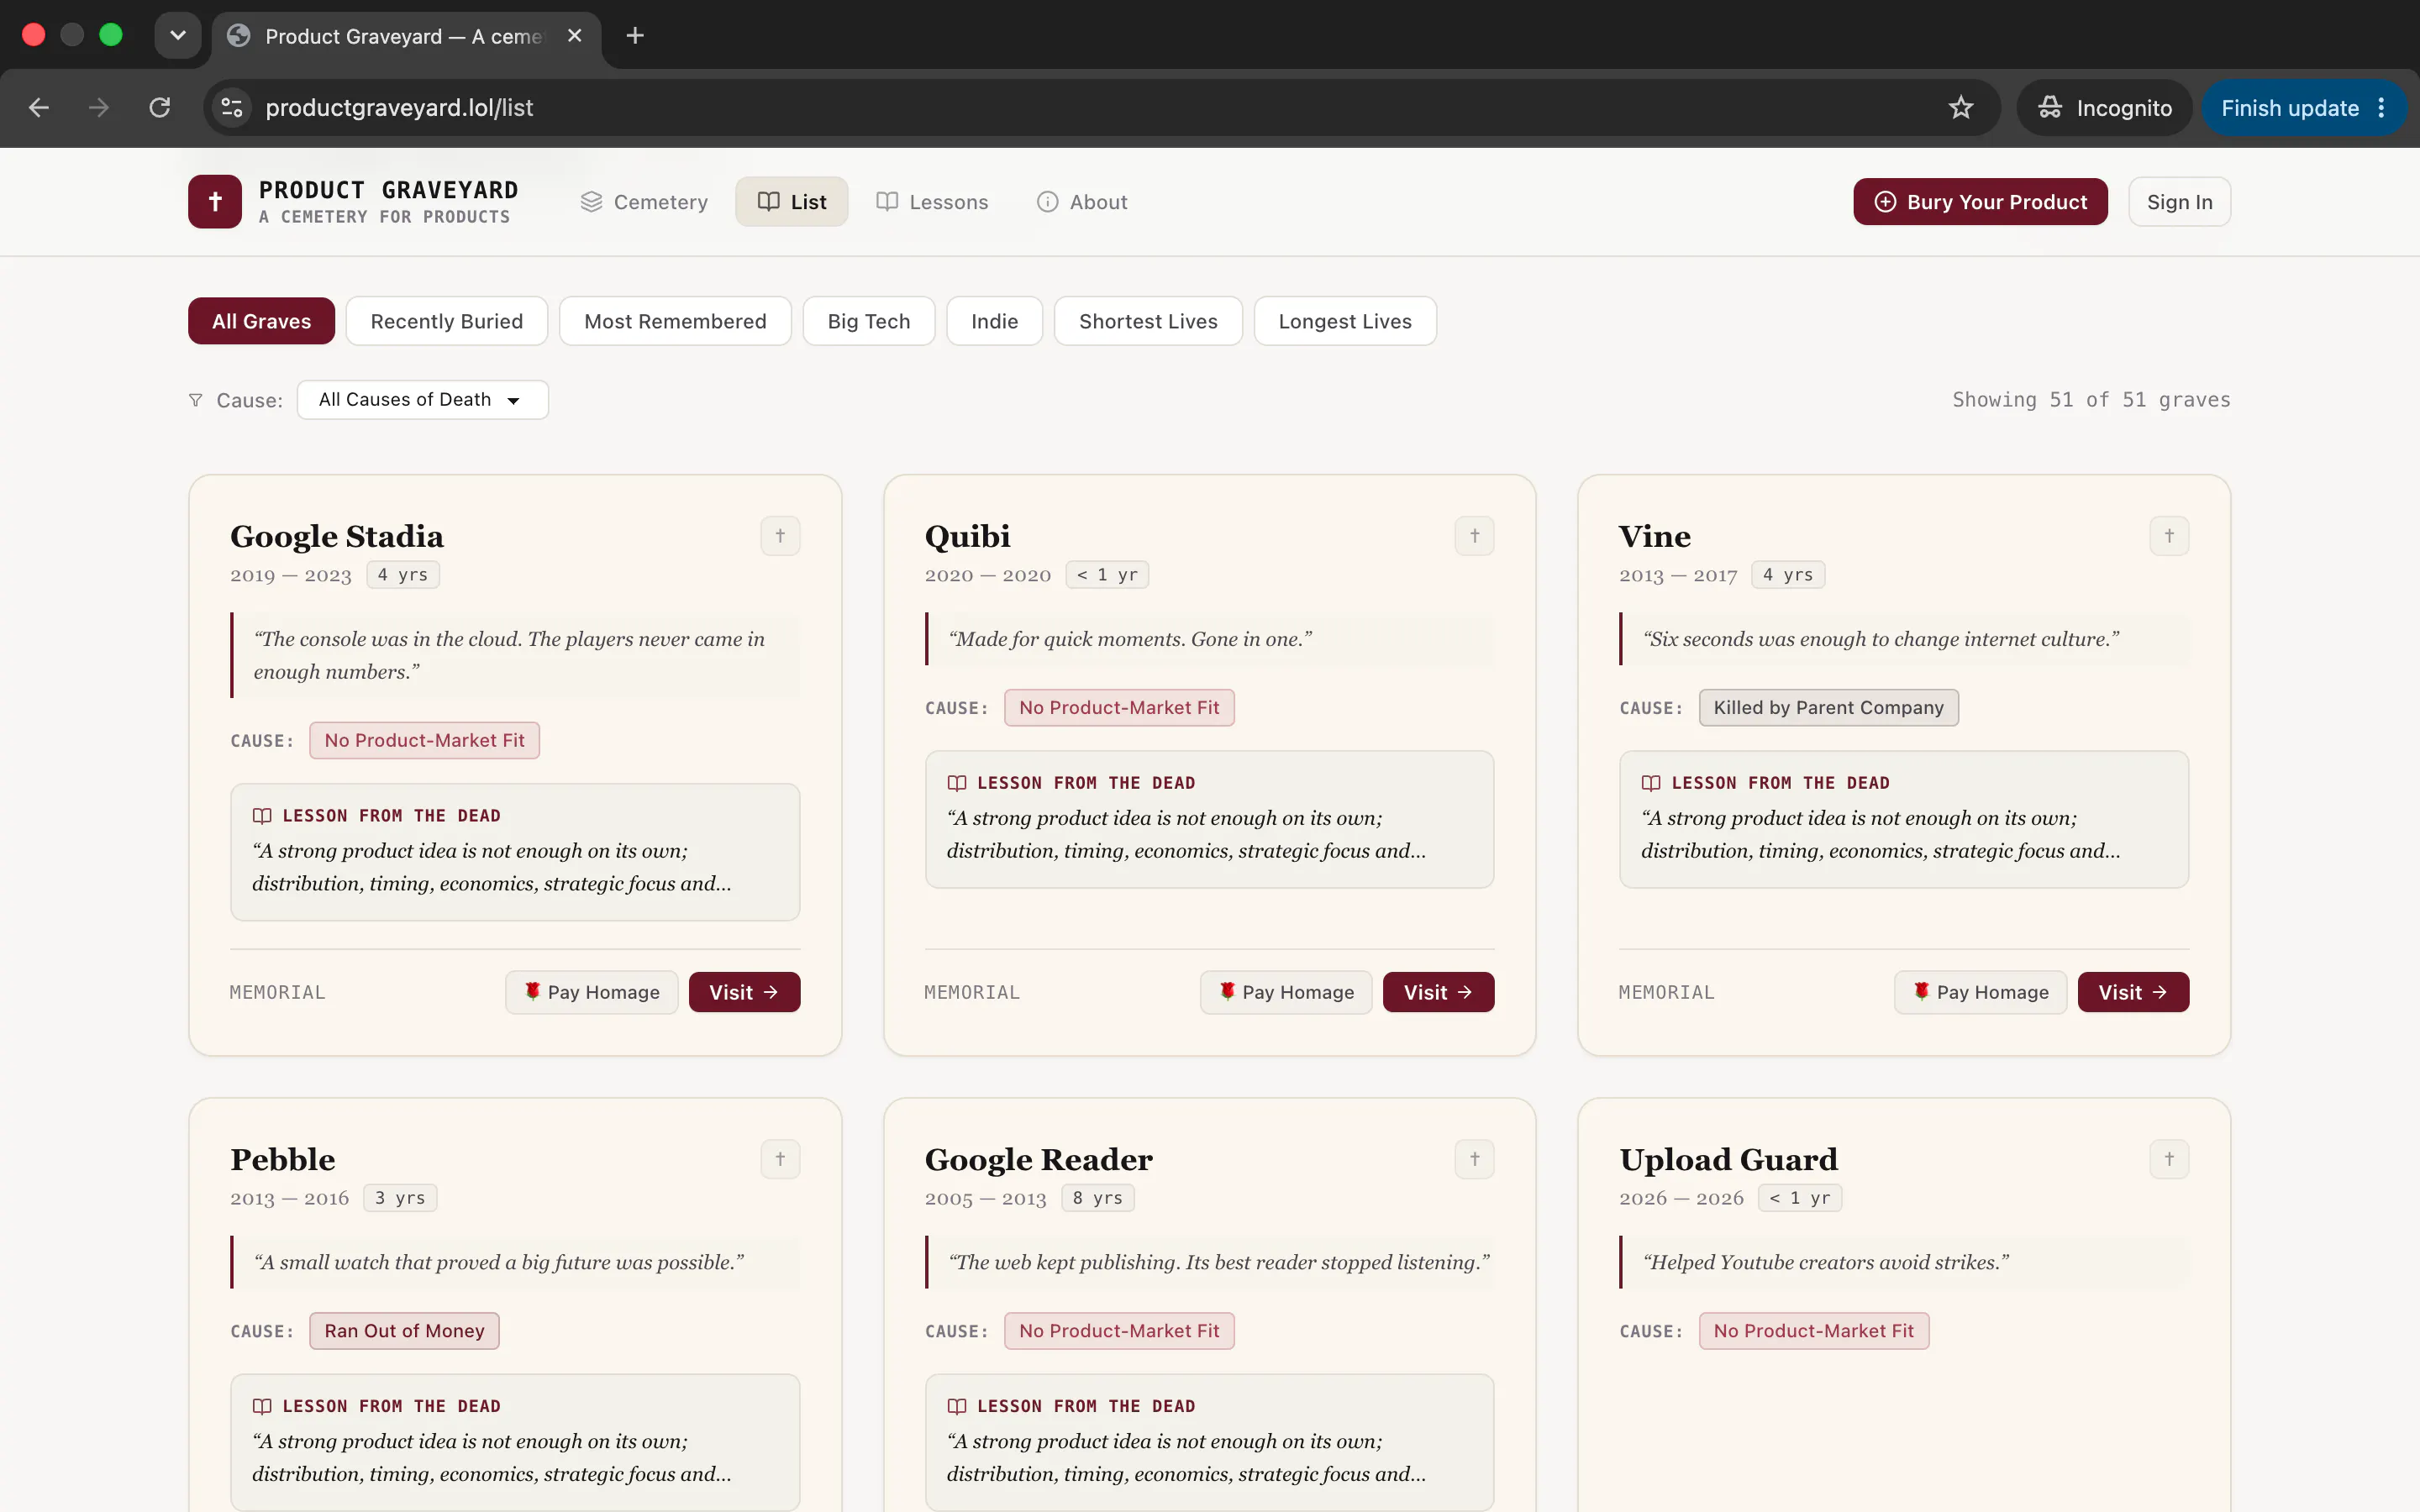Click the Product Graveyard site title
The height and width of the screenshot is (1512, 2420).
(388, 190)
